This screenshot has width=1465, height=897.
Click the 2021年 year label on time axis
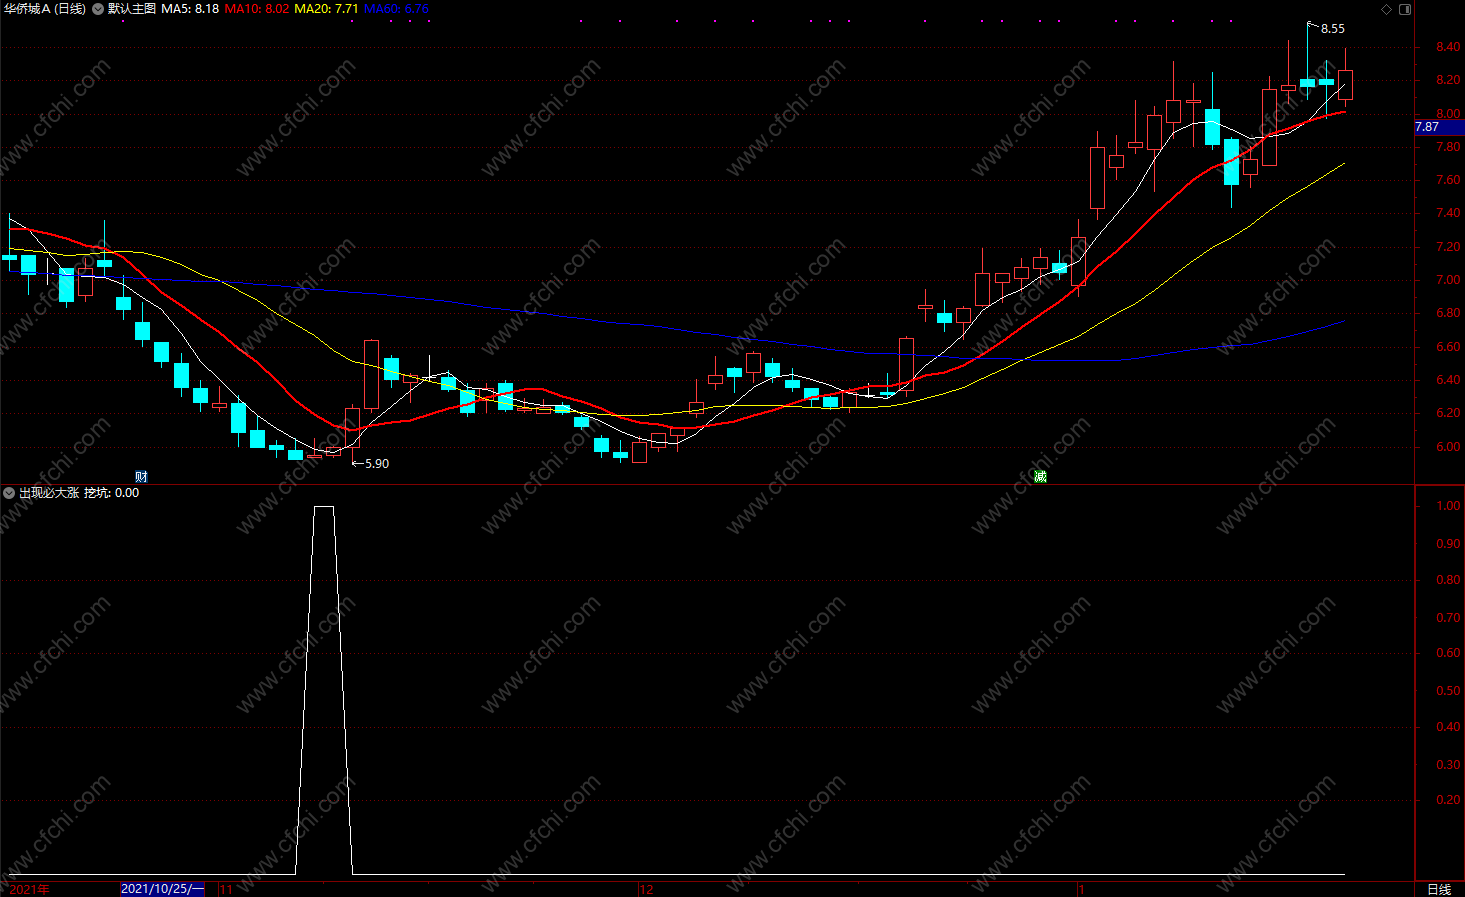click(29, 889)
